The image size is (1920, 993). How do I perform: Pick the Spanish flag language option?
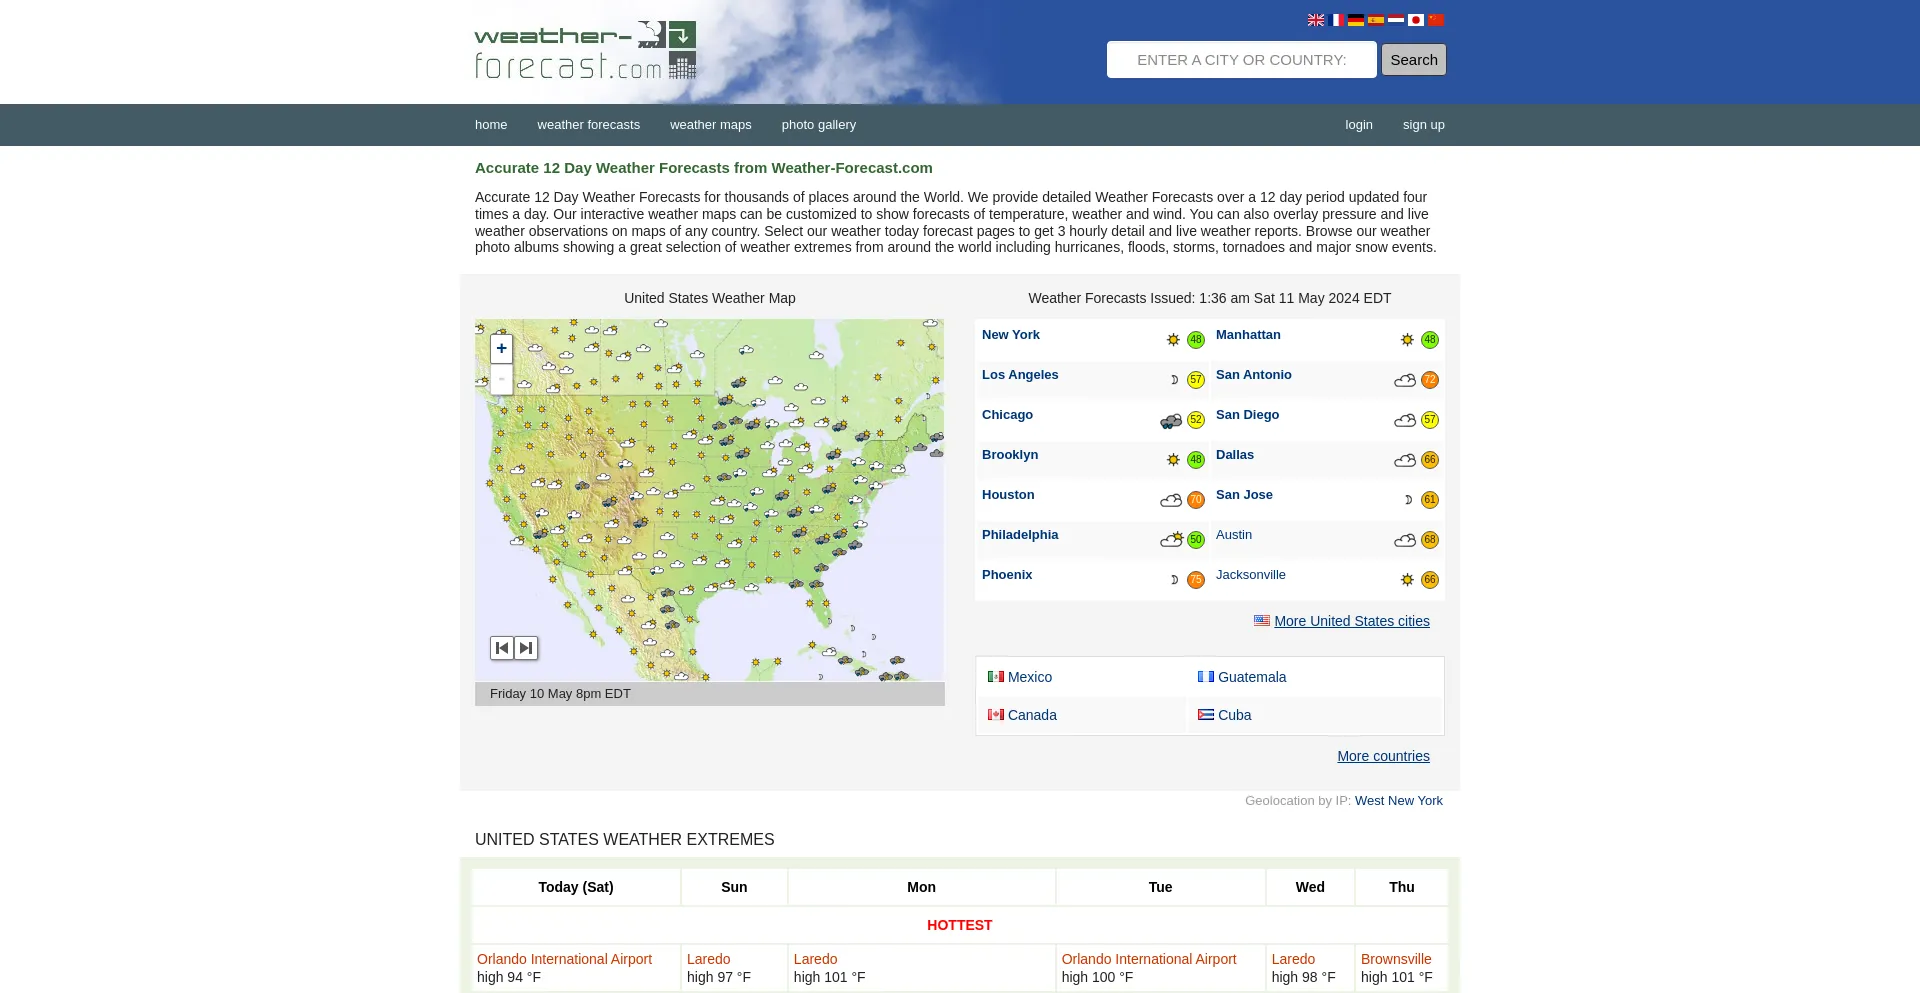pyautogui.click(x=1376, y=20)
